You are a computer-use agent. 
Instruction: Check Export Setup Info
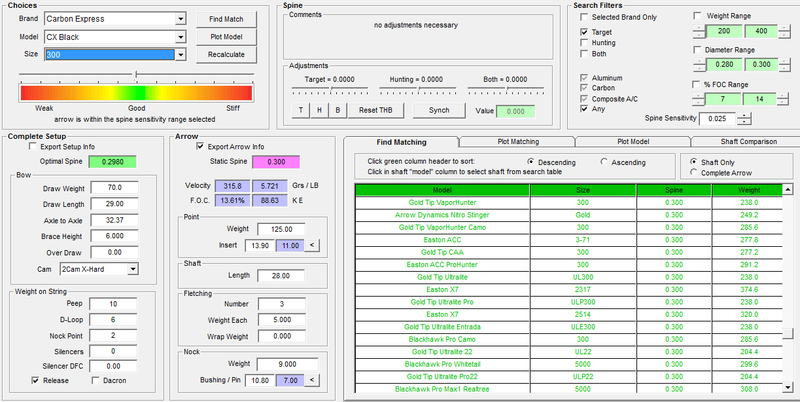pyautogui.click(x=33, y=146)
